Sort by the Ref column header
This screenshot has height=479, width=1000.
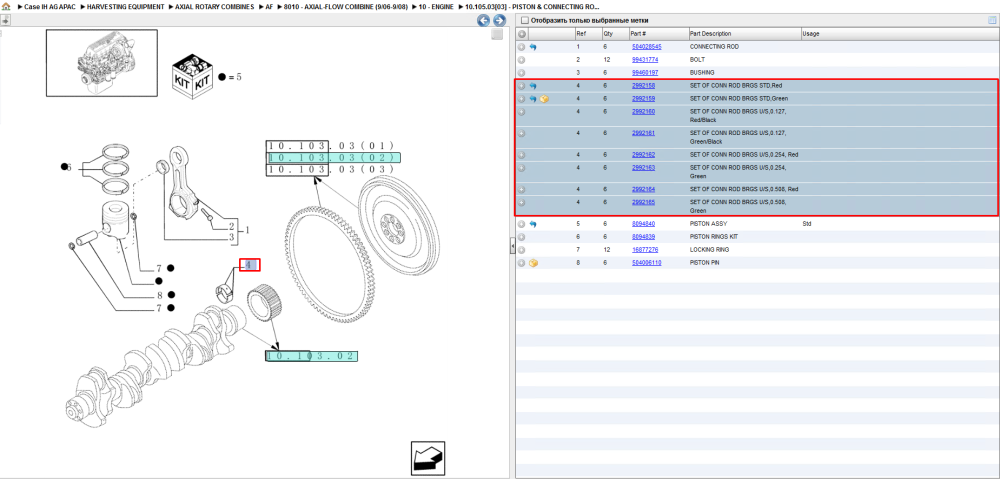tap(589, 34)
